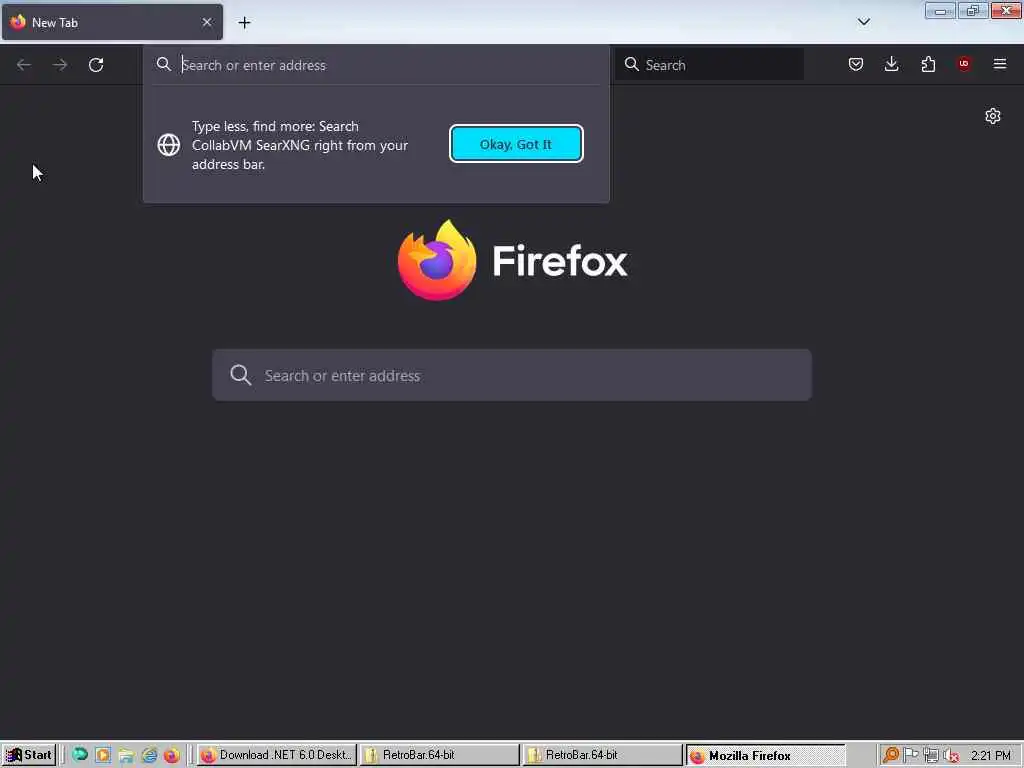
Task: Select the New Tab tab
Action: [x=112, y=22]
